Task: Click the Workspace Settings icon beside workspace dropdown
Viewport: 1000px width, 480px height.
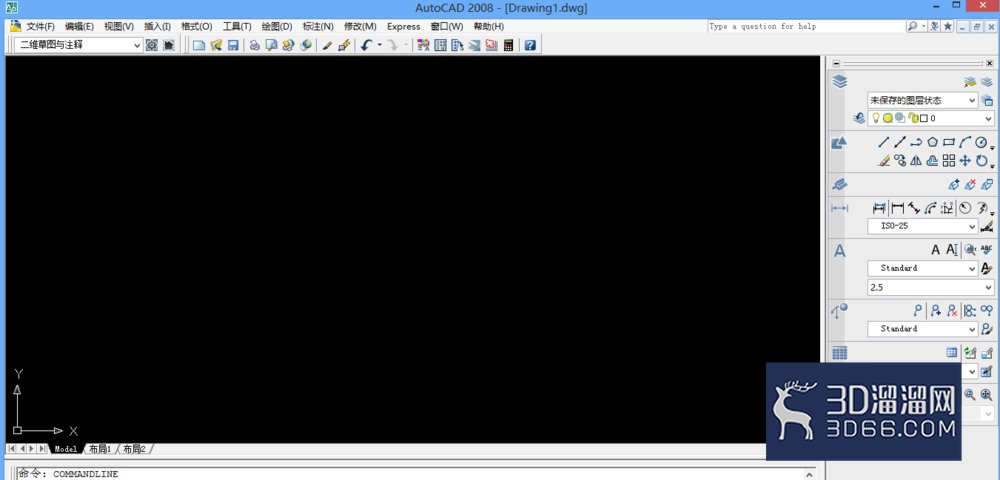Action: pyautogui.click(x=152, y=45)
